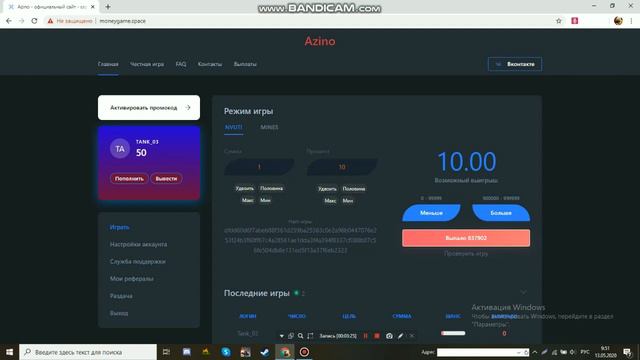Viewport: 640px width, 360px height.
Task: Open Играть in sidebar
Action: click(120, 227)
